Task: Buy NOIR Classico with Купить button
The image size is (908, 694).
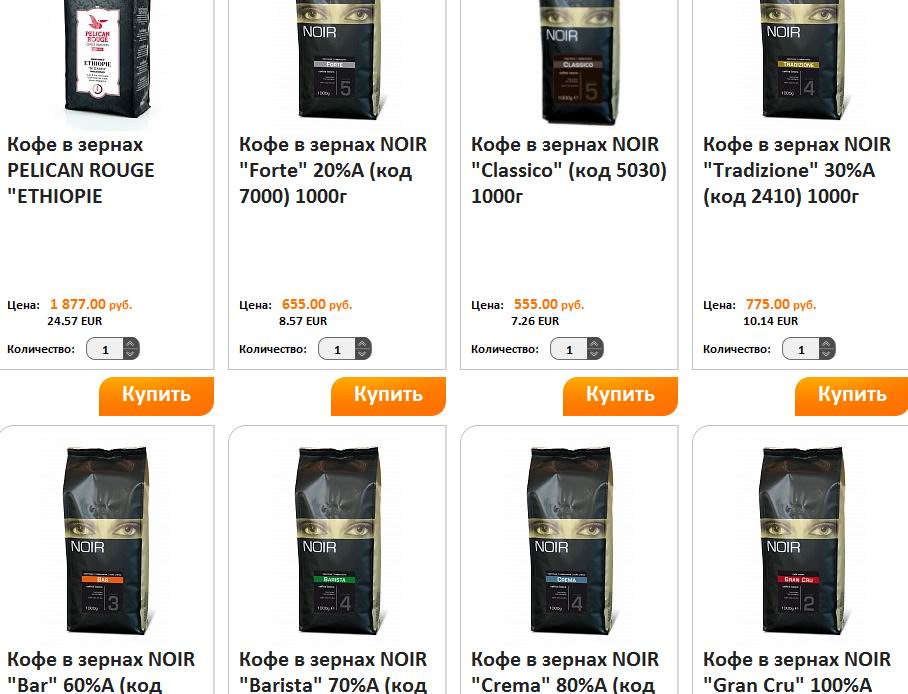Action: pos(620,396)
